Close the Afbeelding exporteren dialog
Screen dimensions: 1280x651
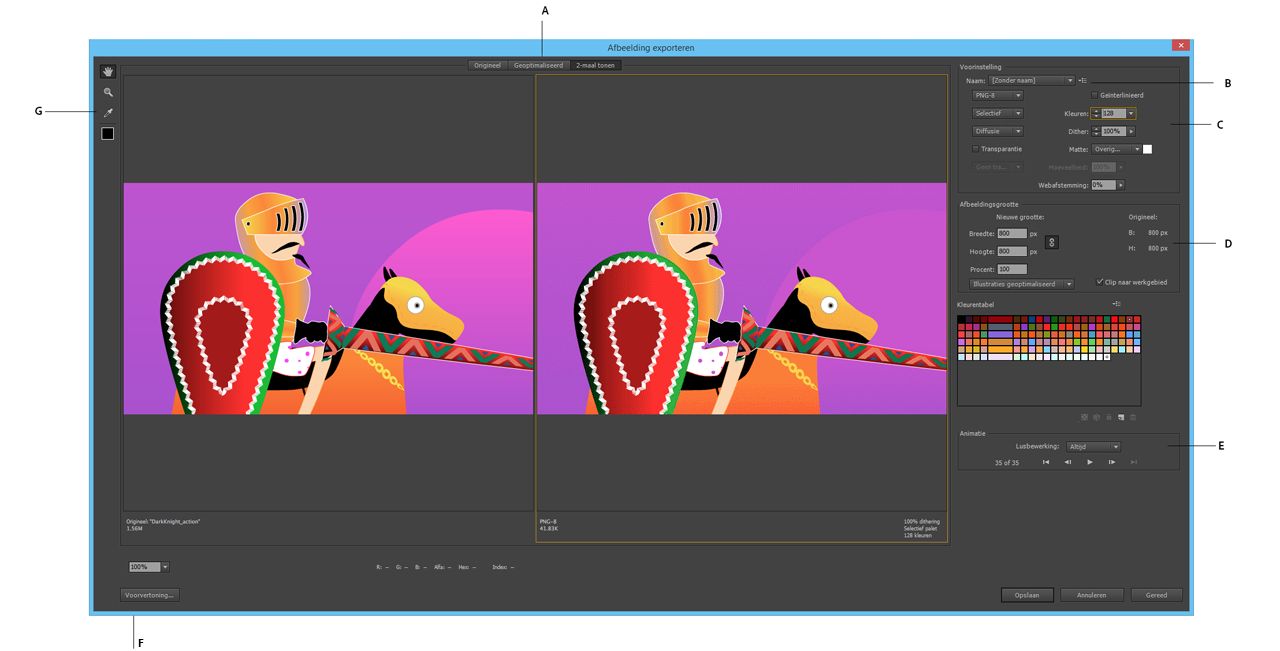coord(1181,46)
